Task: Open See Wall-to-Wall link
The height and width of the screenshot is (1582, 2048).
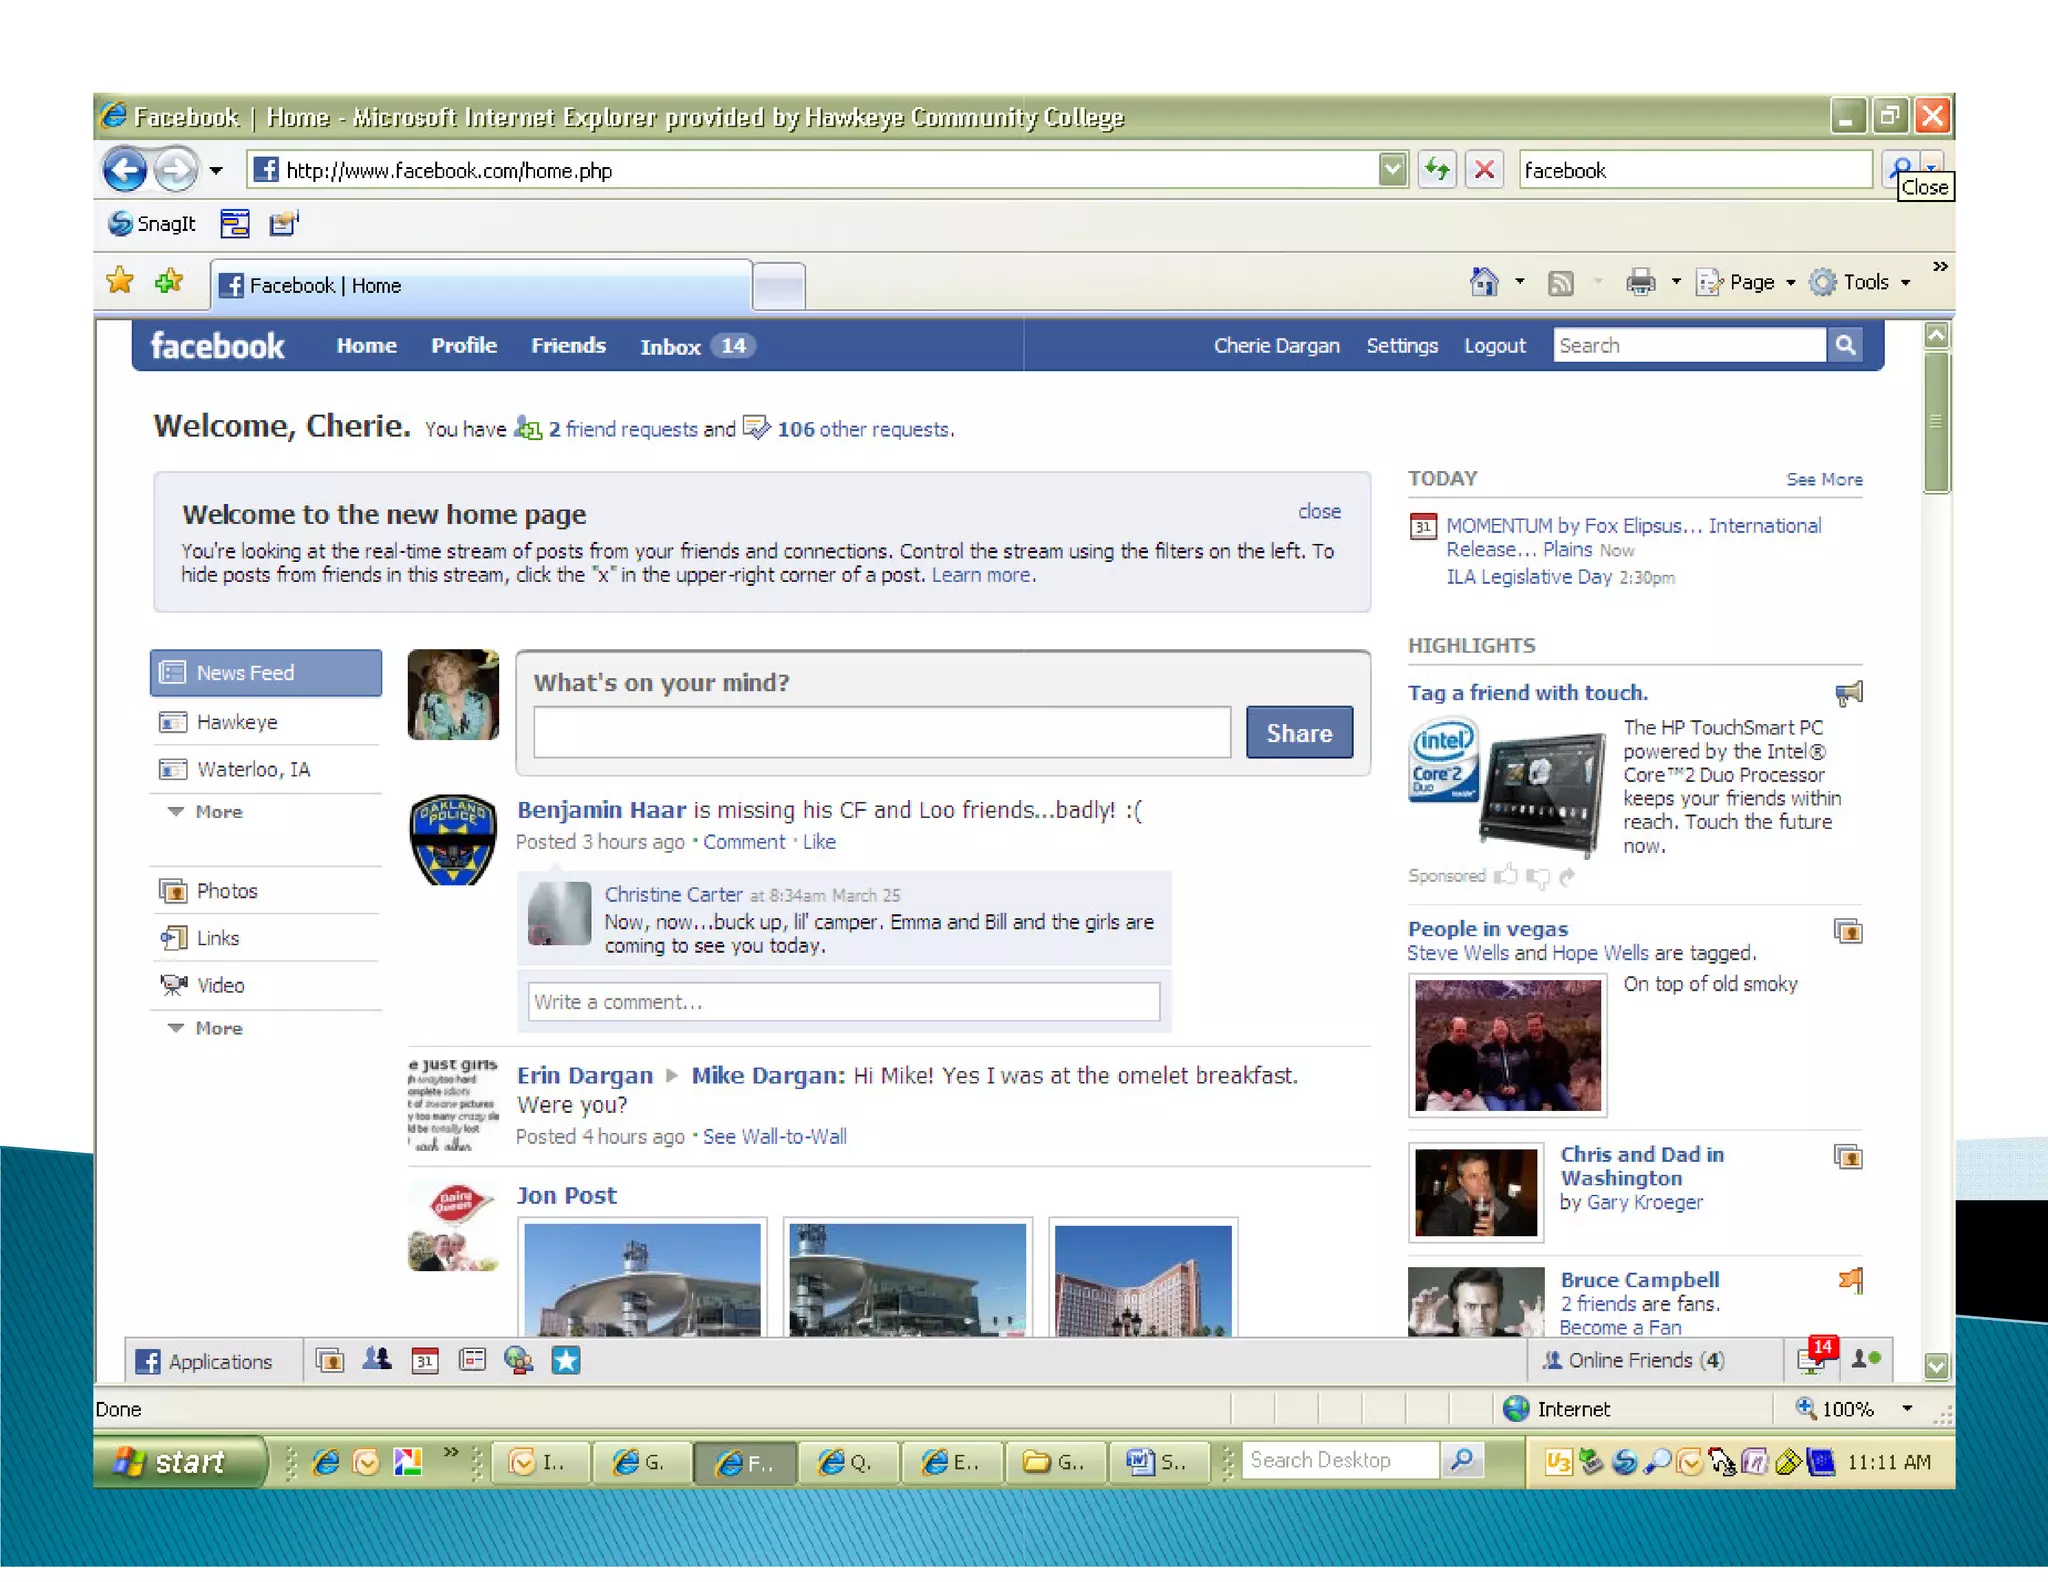Action: [775, 1137]
